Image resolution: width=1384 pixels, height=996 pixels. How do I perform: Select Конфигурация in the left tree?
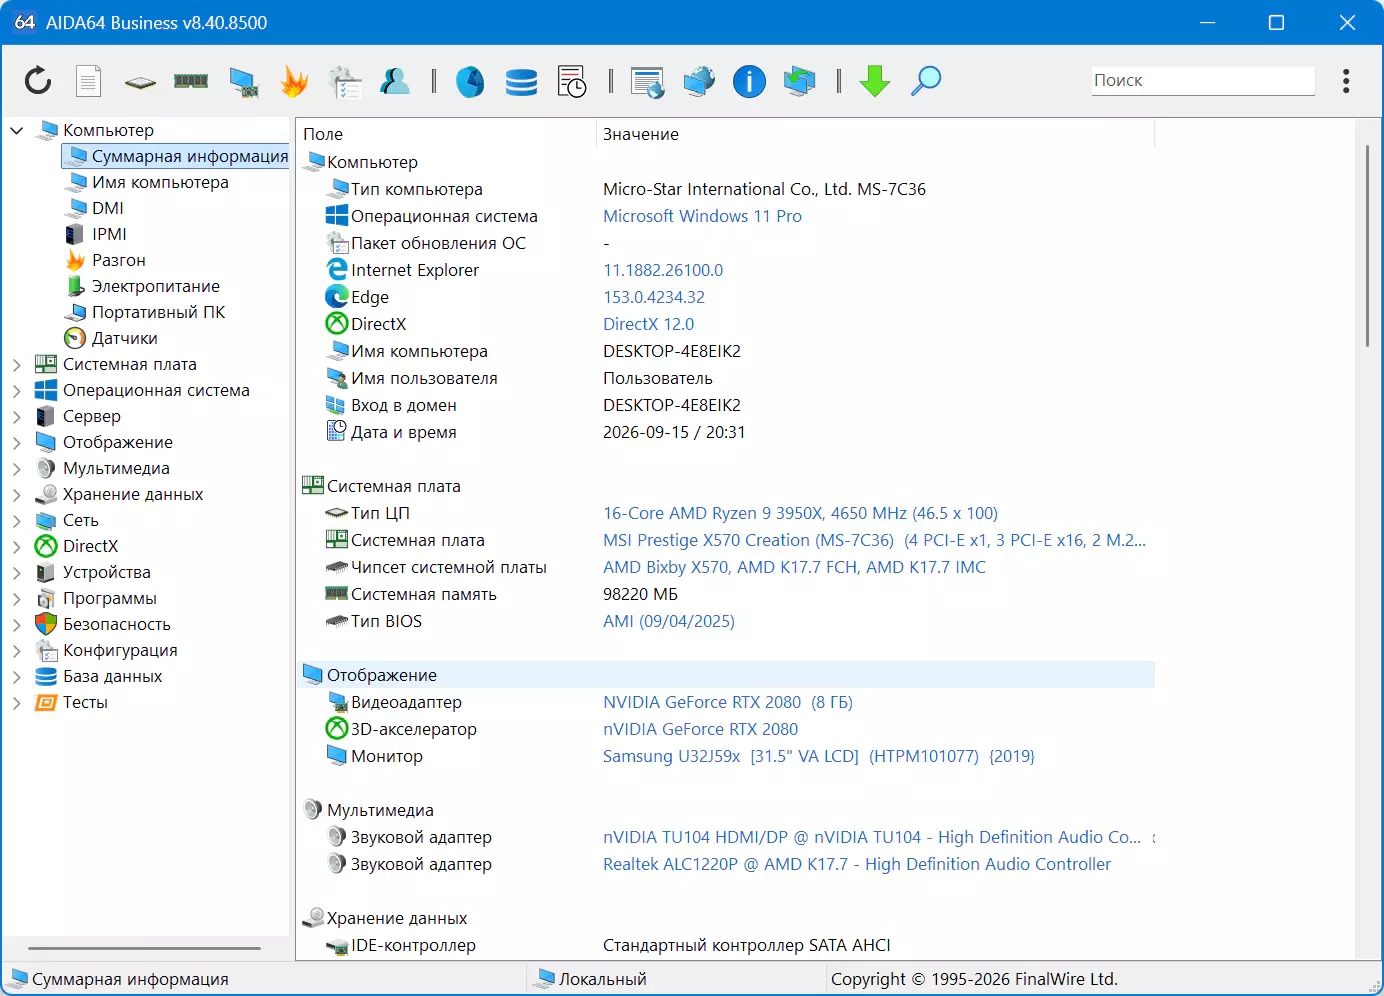pos(120,650)
